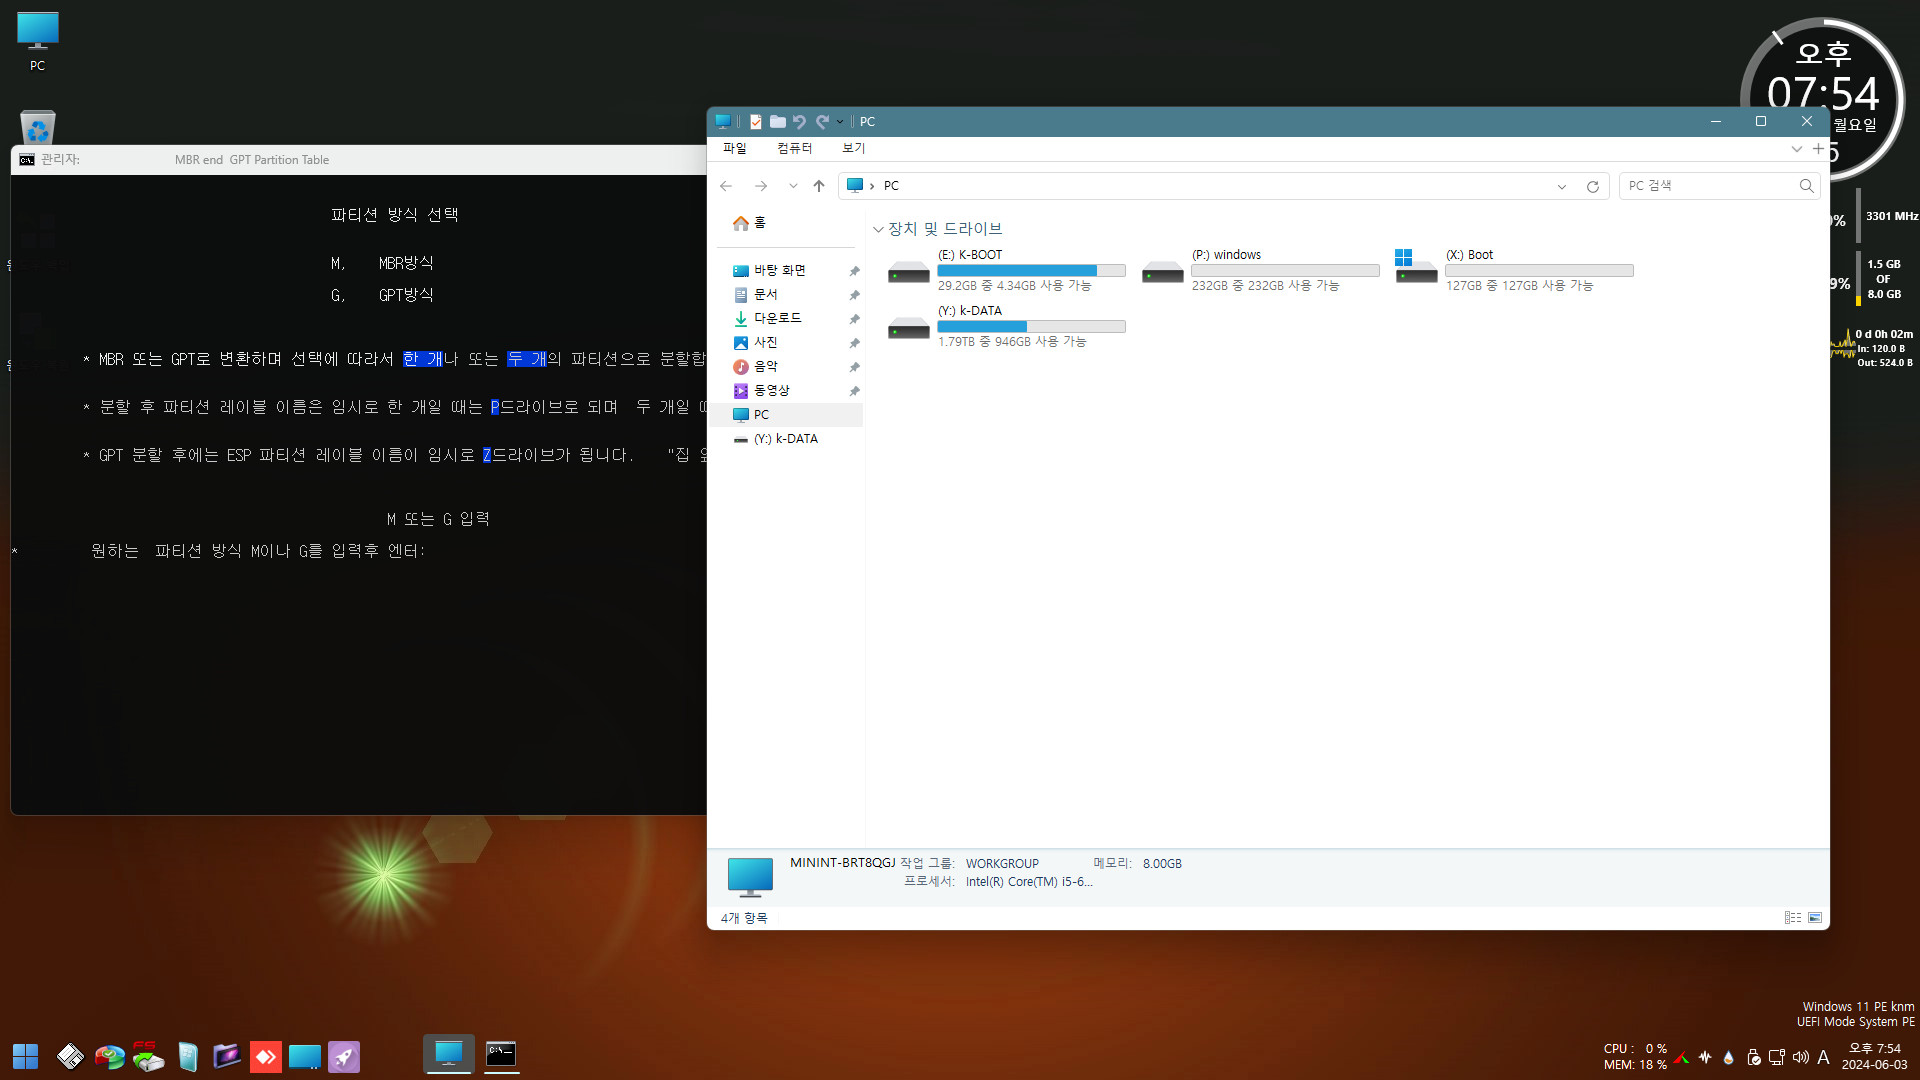Open the quick access toolbar customize dropdown
Screen dimensions: 1920x1080
tap(840, 122)
